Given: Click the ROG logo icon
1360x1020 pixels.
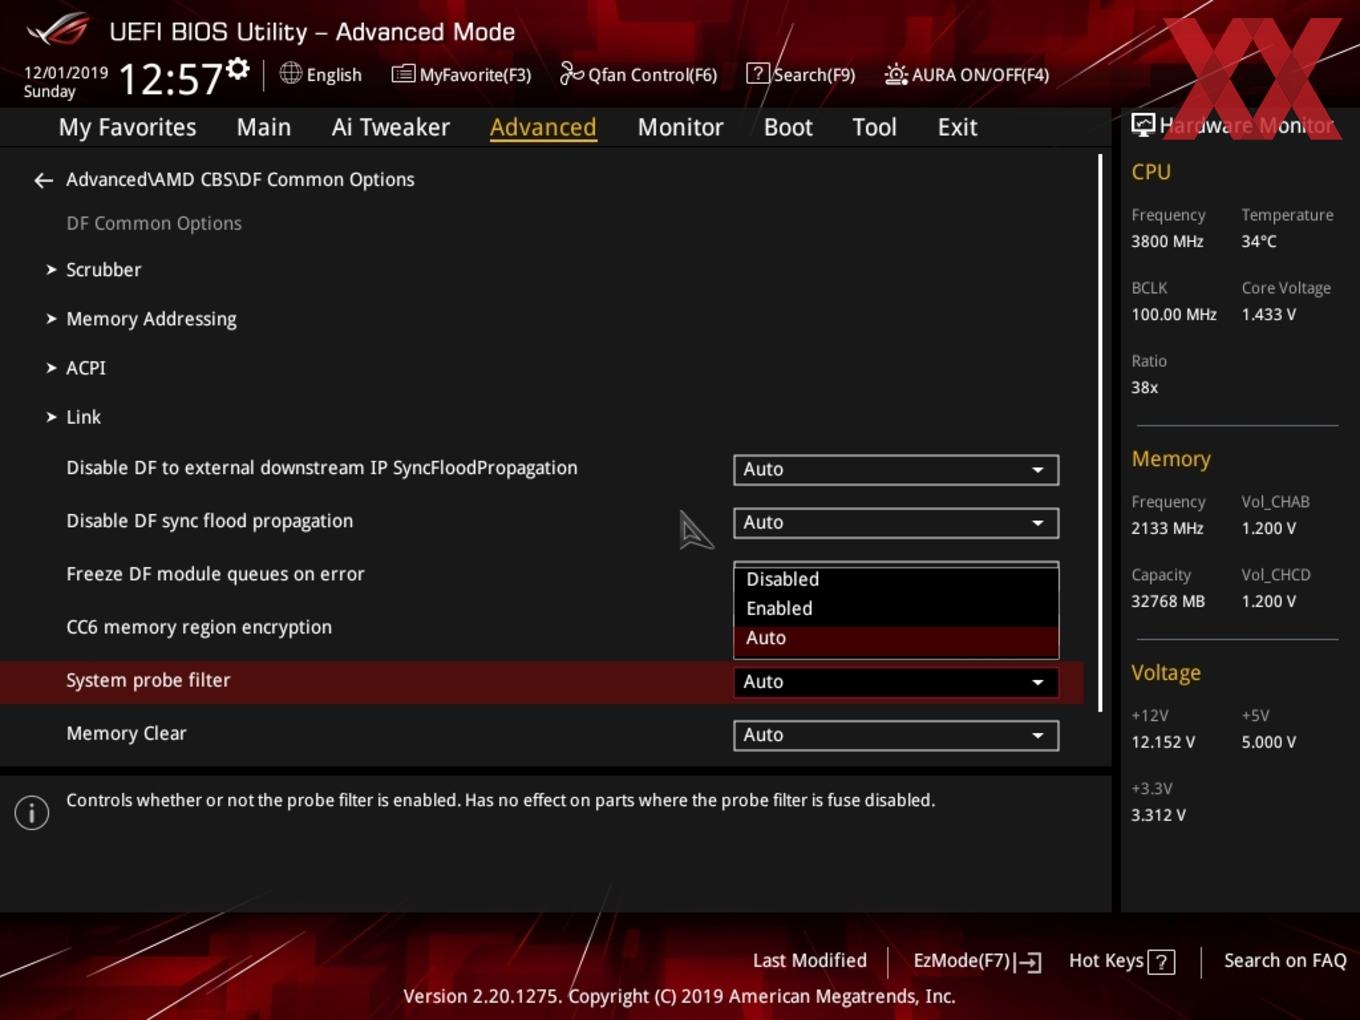Looking at the screenshot, I should coord(58,29).
